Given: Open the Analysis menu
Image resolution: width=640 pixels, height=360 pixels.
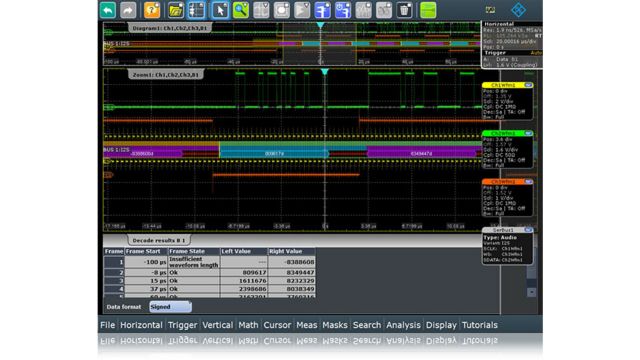Looking at the screenshot, I should pyautogui.click(x=403, y=325).
